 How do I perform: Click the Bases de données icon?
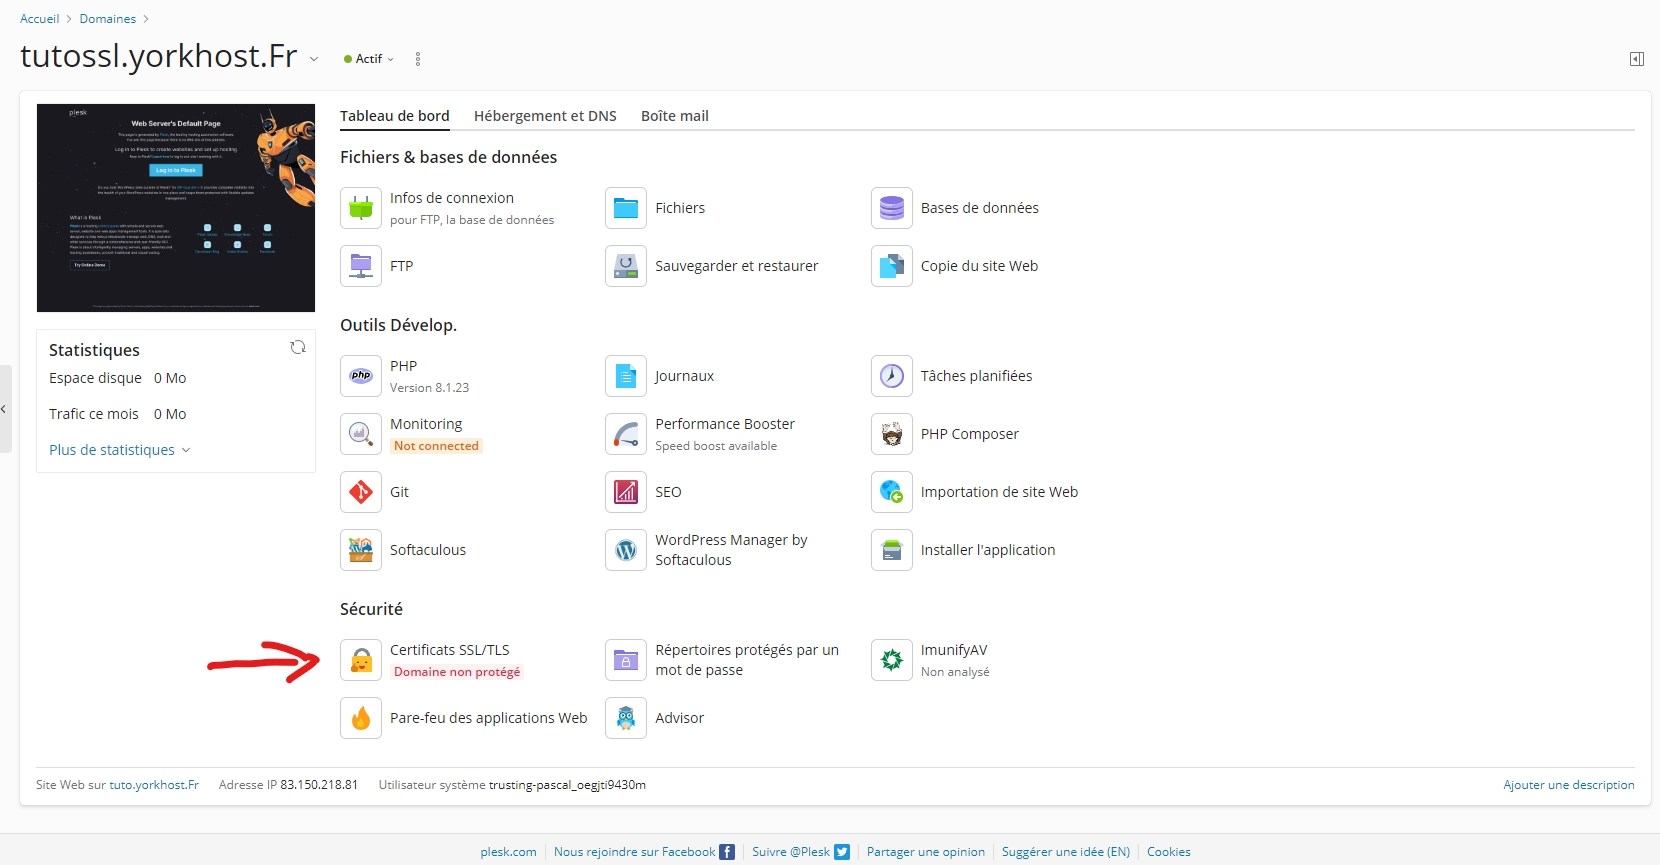point(891,208)
